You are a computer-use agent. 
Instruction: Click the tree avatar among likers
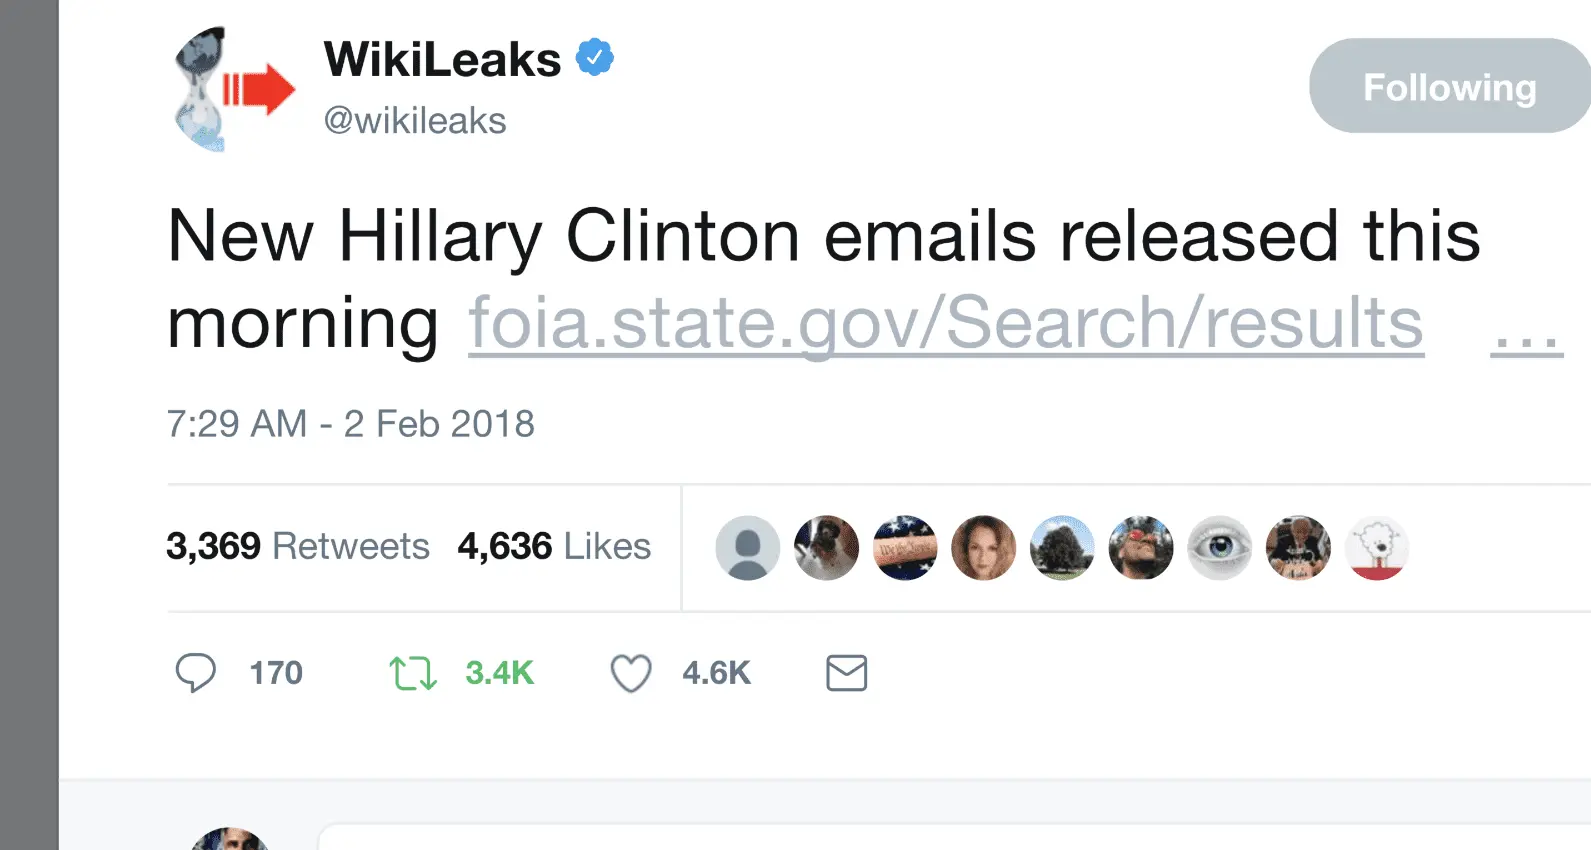[x=1062, y=548]
